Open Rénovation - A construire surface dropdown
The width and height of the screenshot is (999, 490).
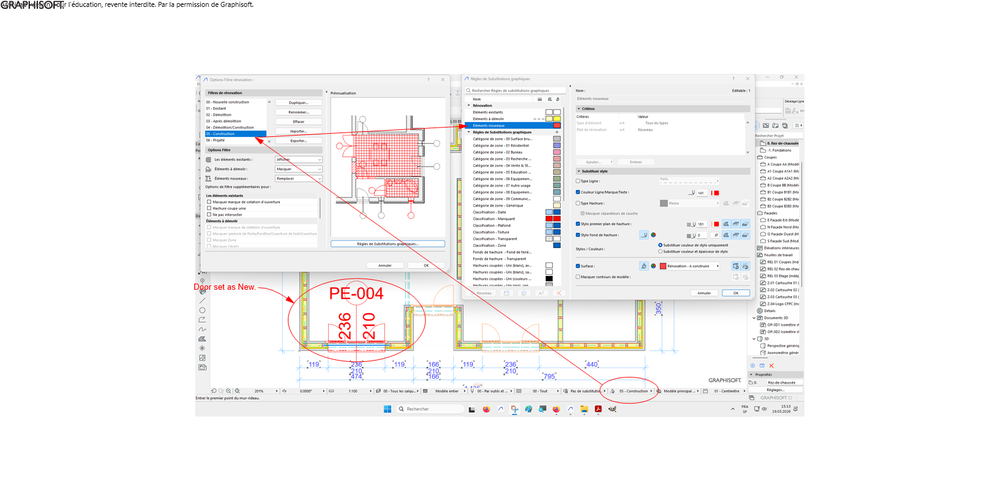(x=689, y=266)
